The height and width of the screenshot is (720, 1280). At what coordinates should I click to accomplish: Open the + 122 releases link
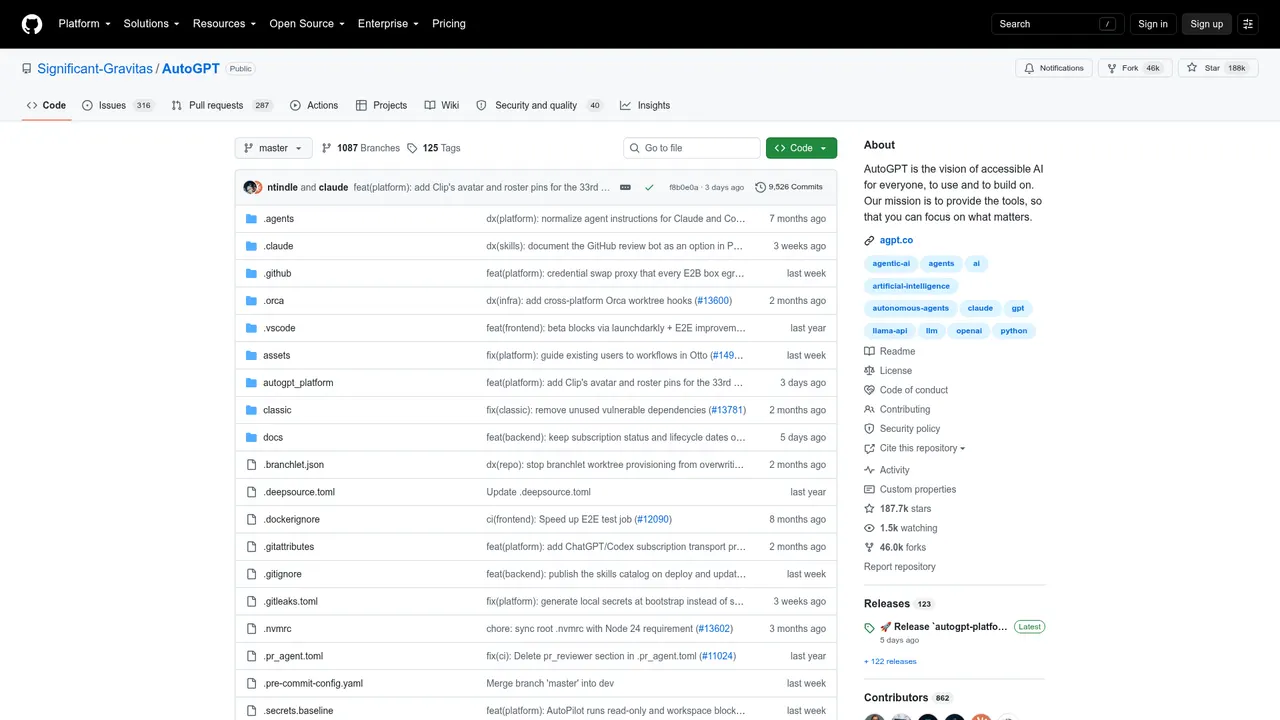(890, 661)
